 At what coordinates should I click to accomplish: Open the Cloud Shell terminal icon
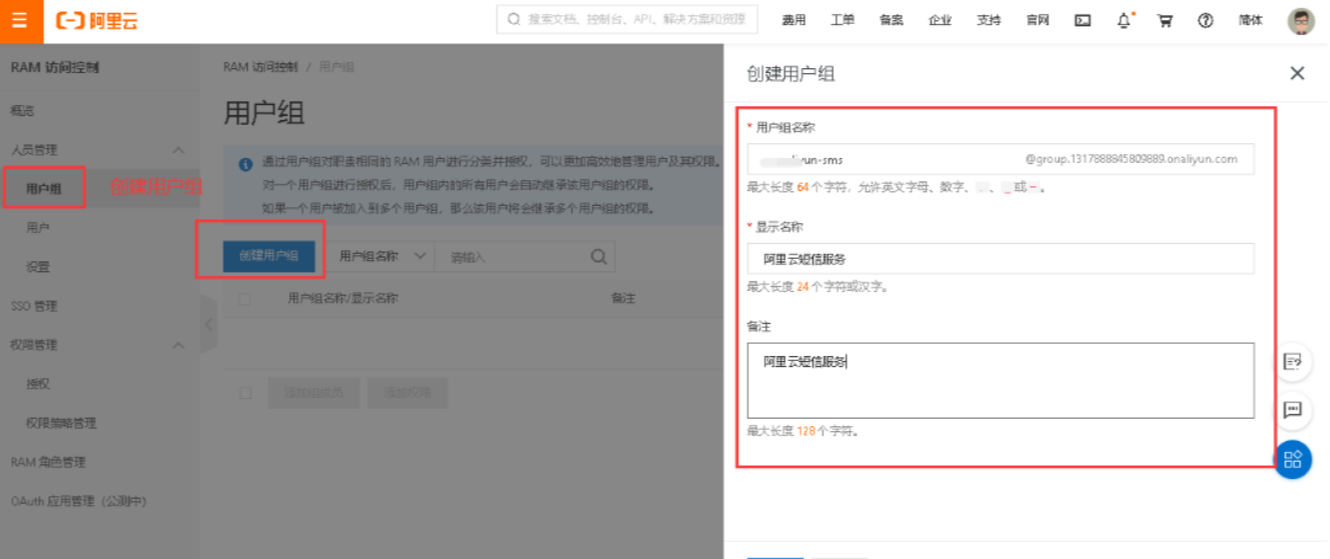point(1083,20)
